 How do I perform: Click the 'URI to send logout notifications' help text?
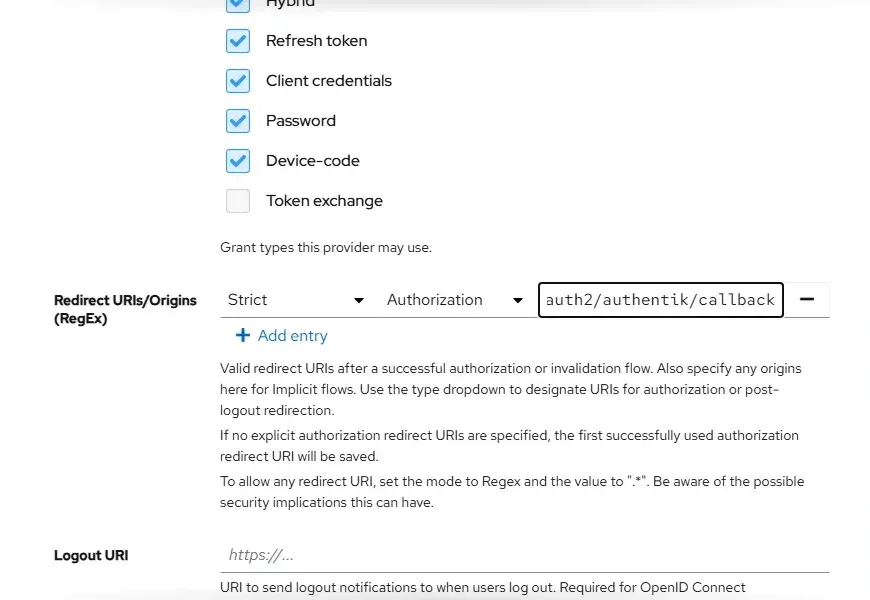tap(483, 588)
